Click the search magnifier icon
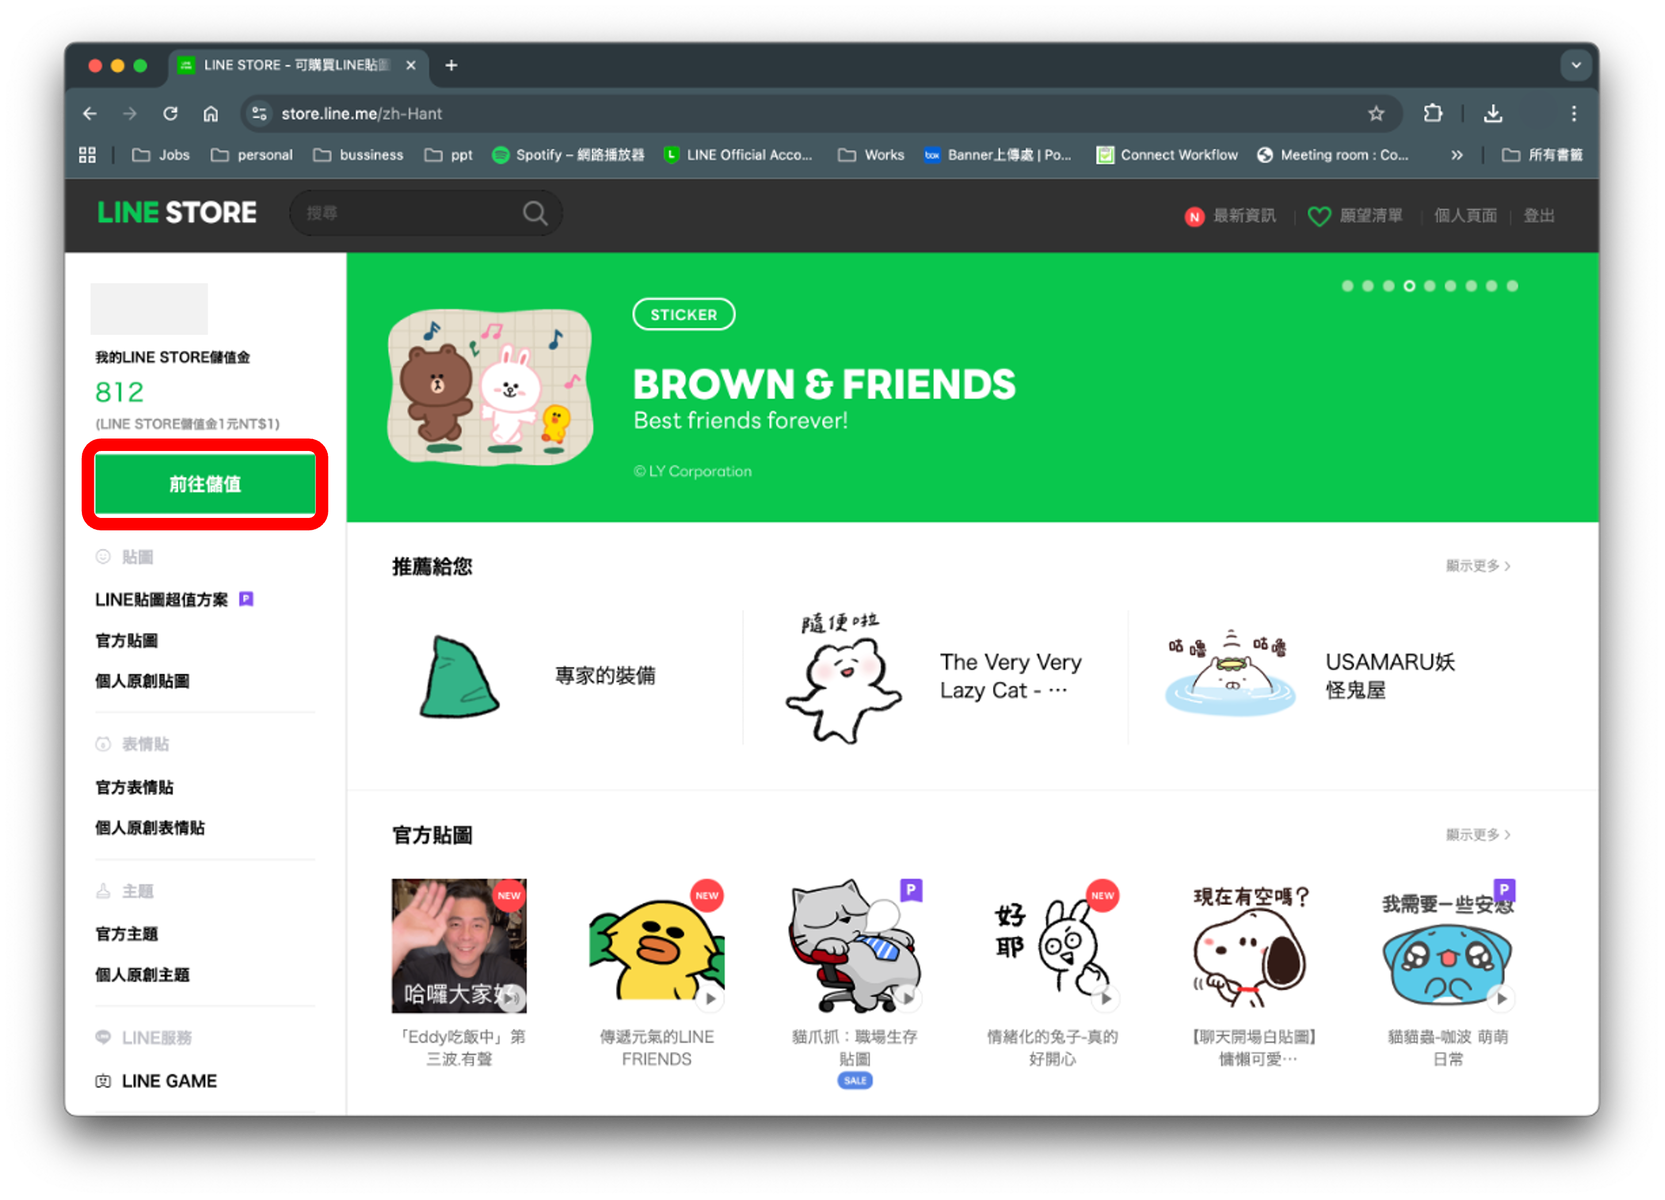Screen dimensions: 1665x1200 click(535, 213)
